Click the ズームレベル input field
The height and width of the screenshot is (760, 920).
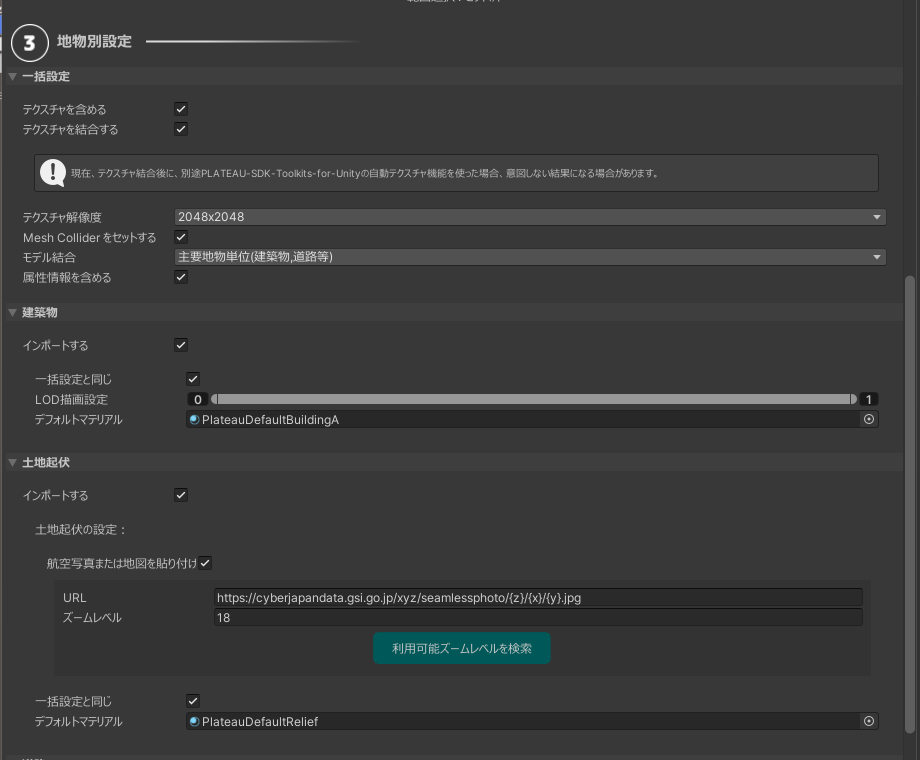coord(537,618)
